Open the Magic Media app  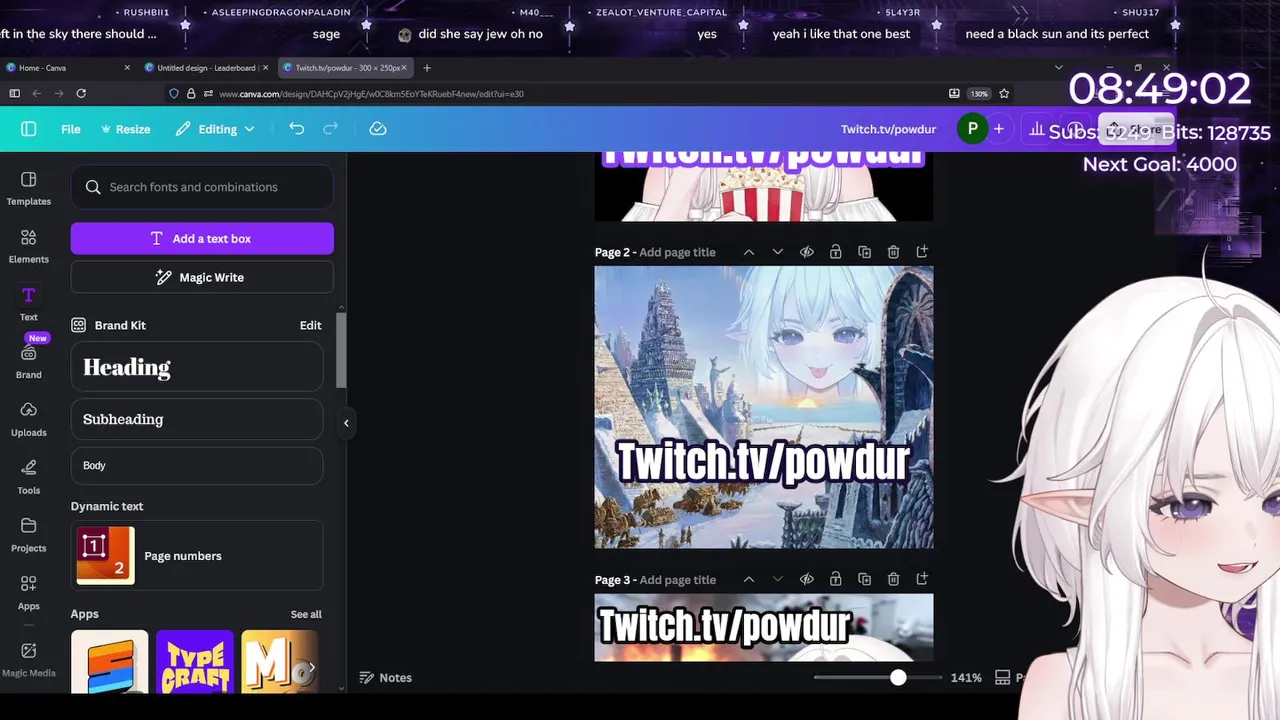coord(28,659)
